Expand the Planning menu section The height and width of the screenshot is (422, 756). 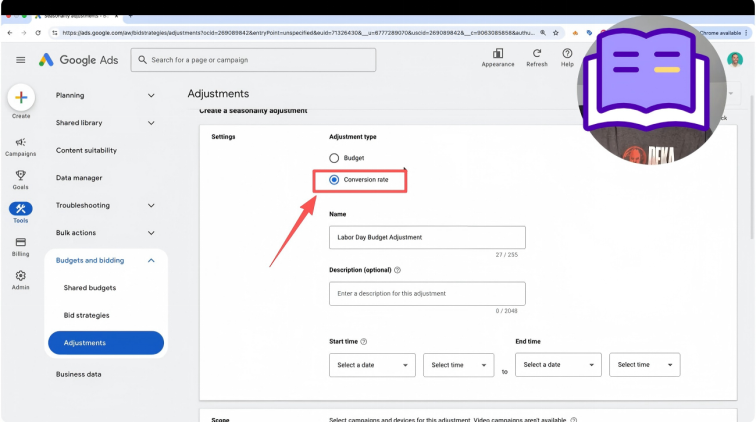click(151, 95)
